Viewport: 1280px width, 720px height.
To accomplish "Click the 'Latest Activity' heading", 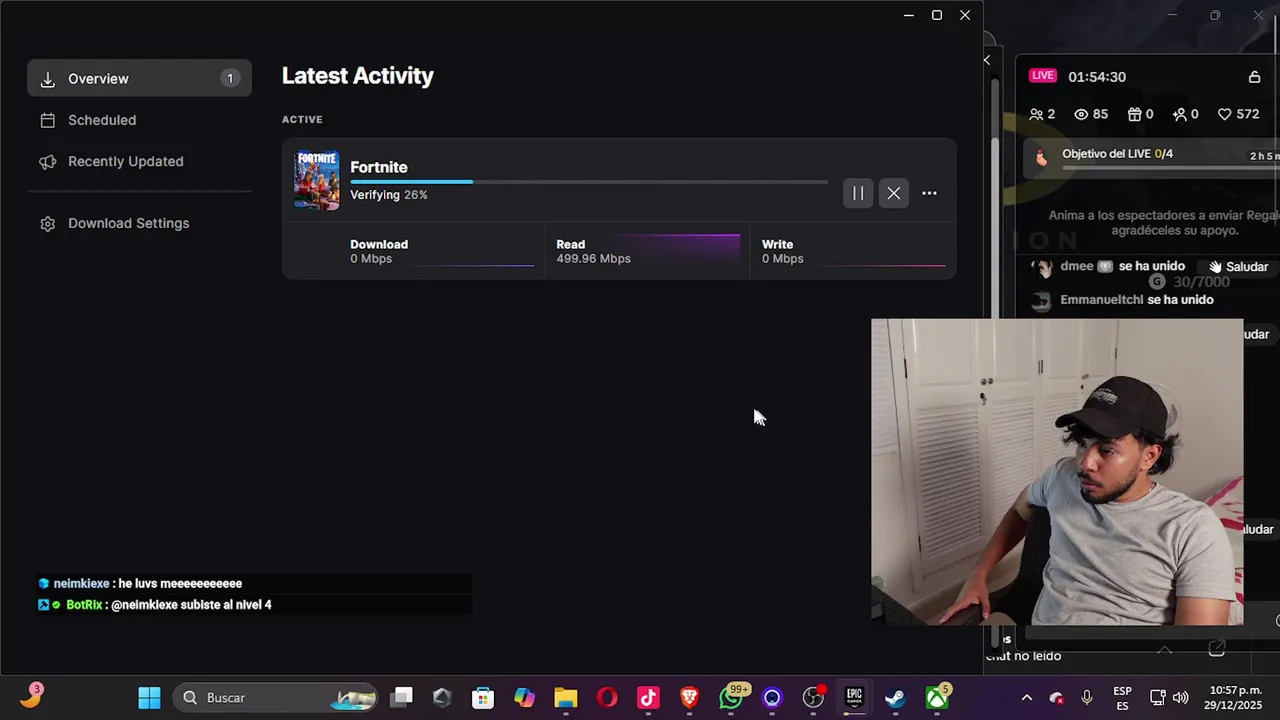I will click(x=358, y=76).
